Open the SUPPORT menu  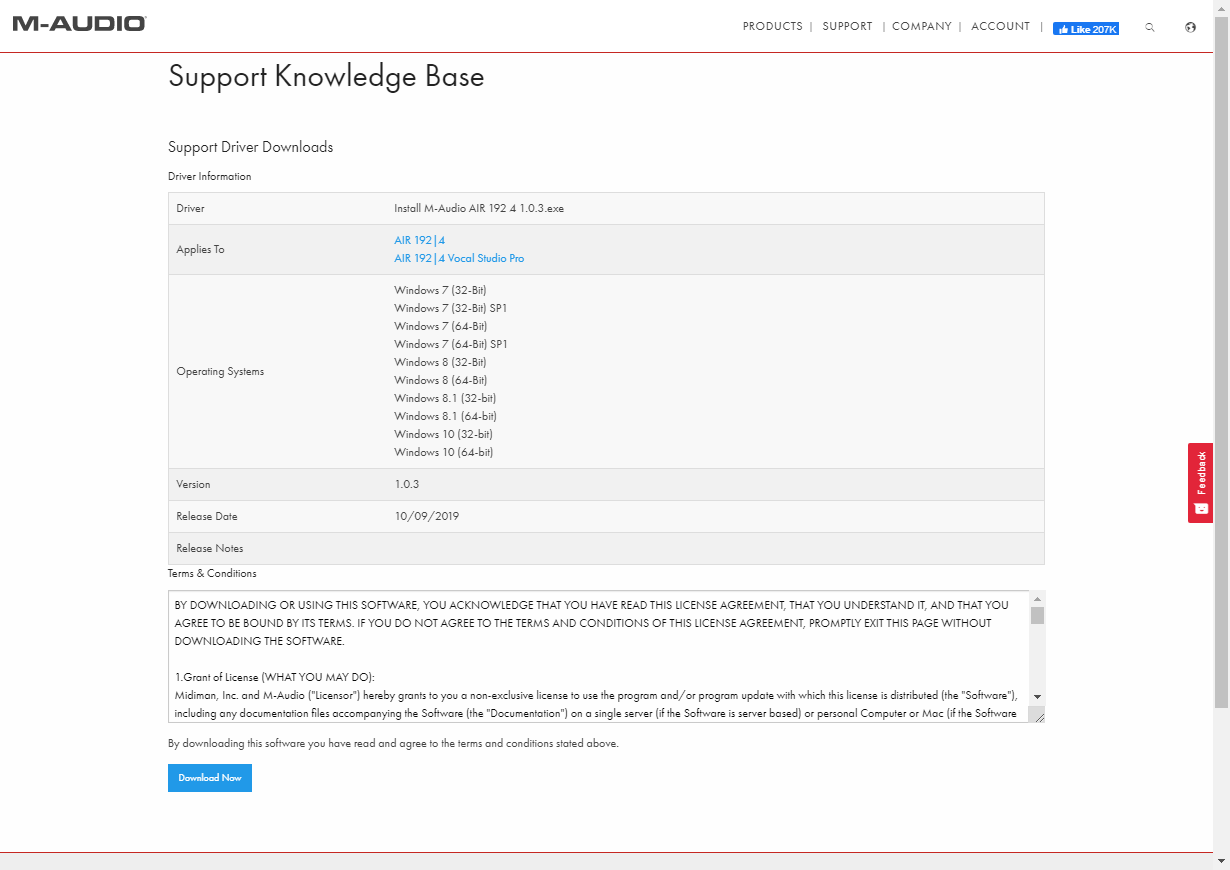click(x=847, y=27)
